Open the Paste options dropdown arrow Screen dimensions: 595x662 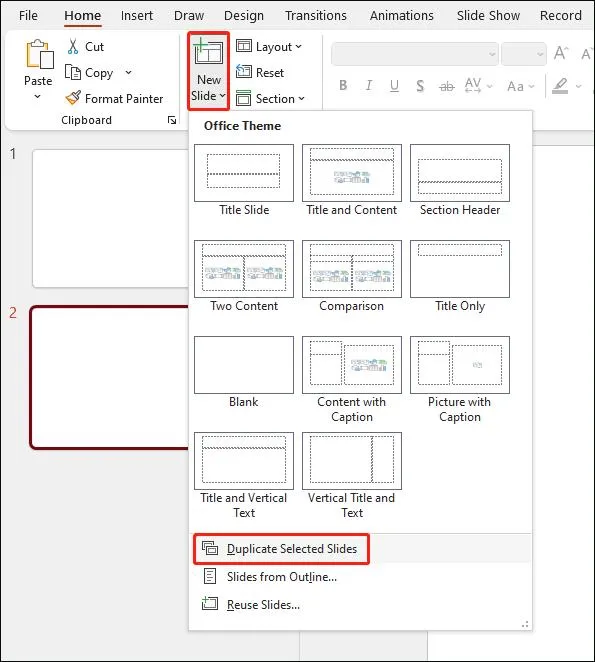pyautogui.click(x=38, y=97)
